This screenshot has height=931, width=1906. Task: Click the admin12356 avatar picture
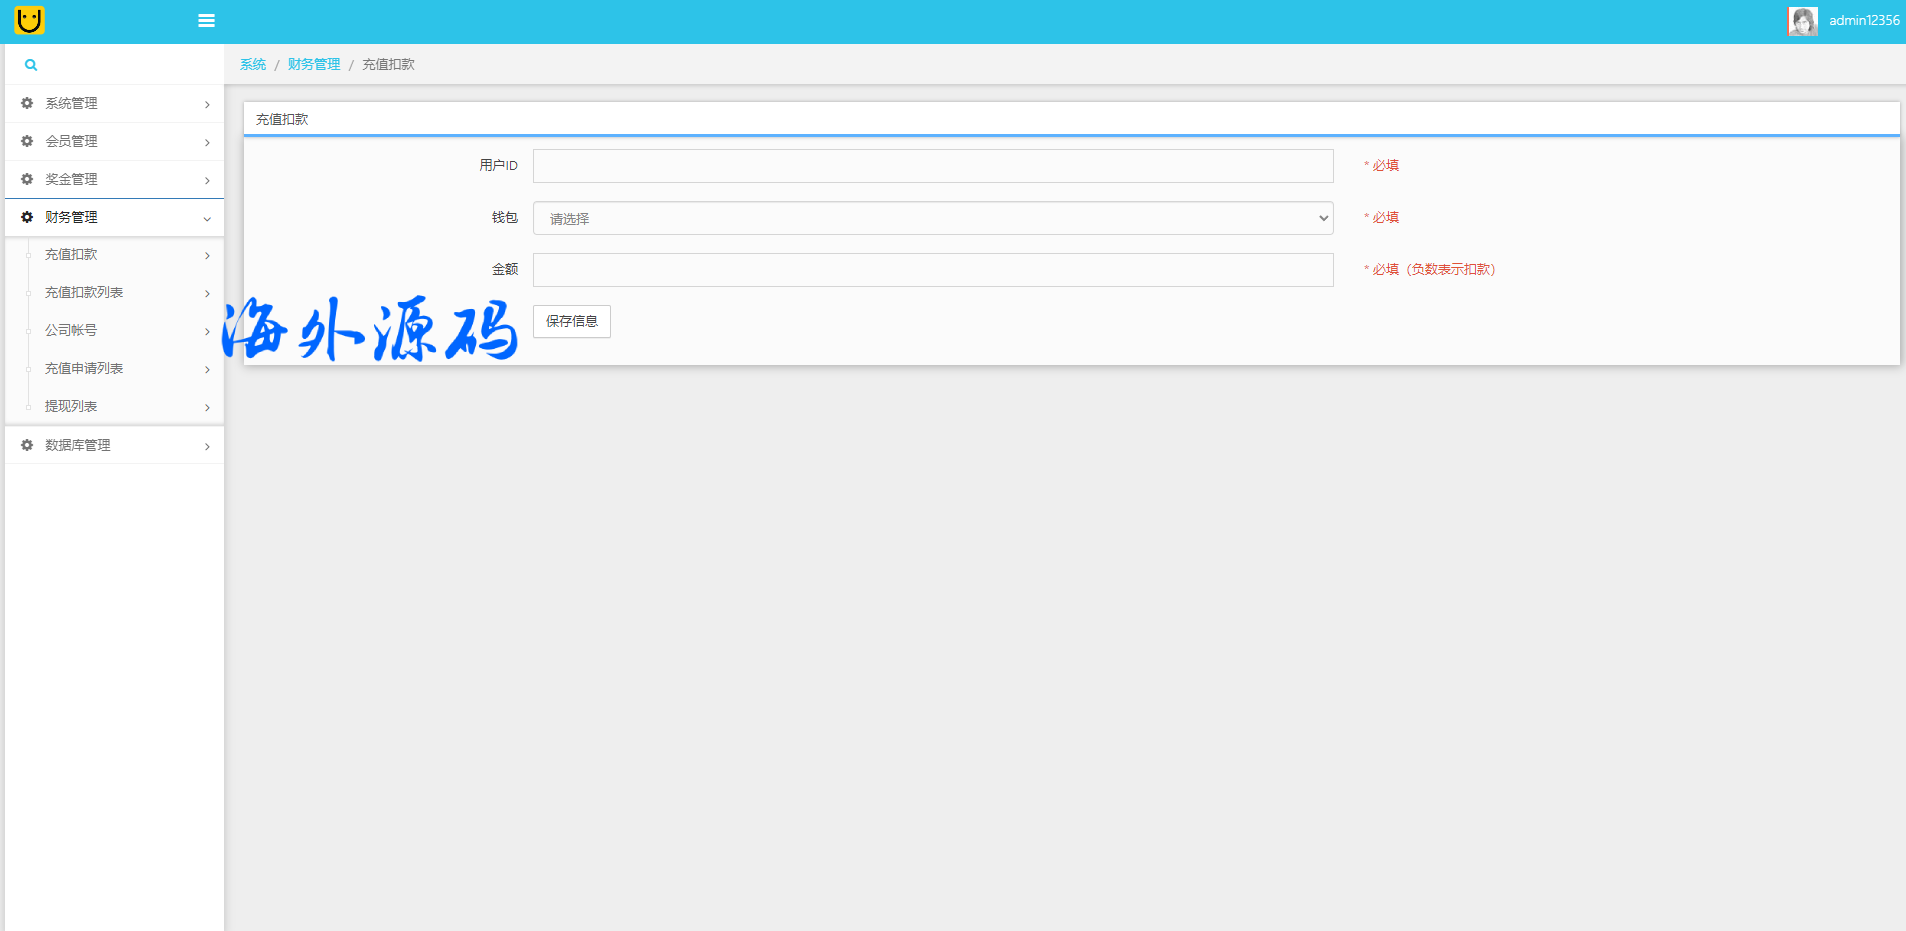pyautogui.click(x=1802, y=21)
